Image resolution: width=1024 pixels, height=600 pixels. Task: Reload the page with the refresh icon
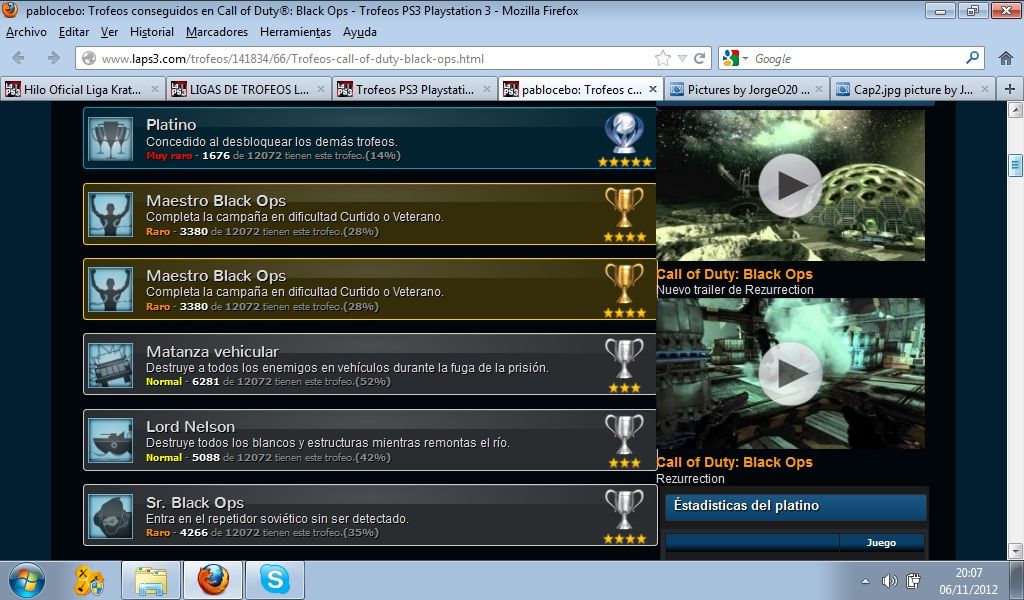700,58
